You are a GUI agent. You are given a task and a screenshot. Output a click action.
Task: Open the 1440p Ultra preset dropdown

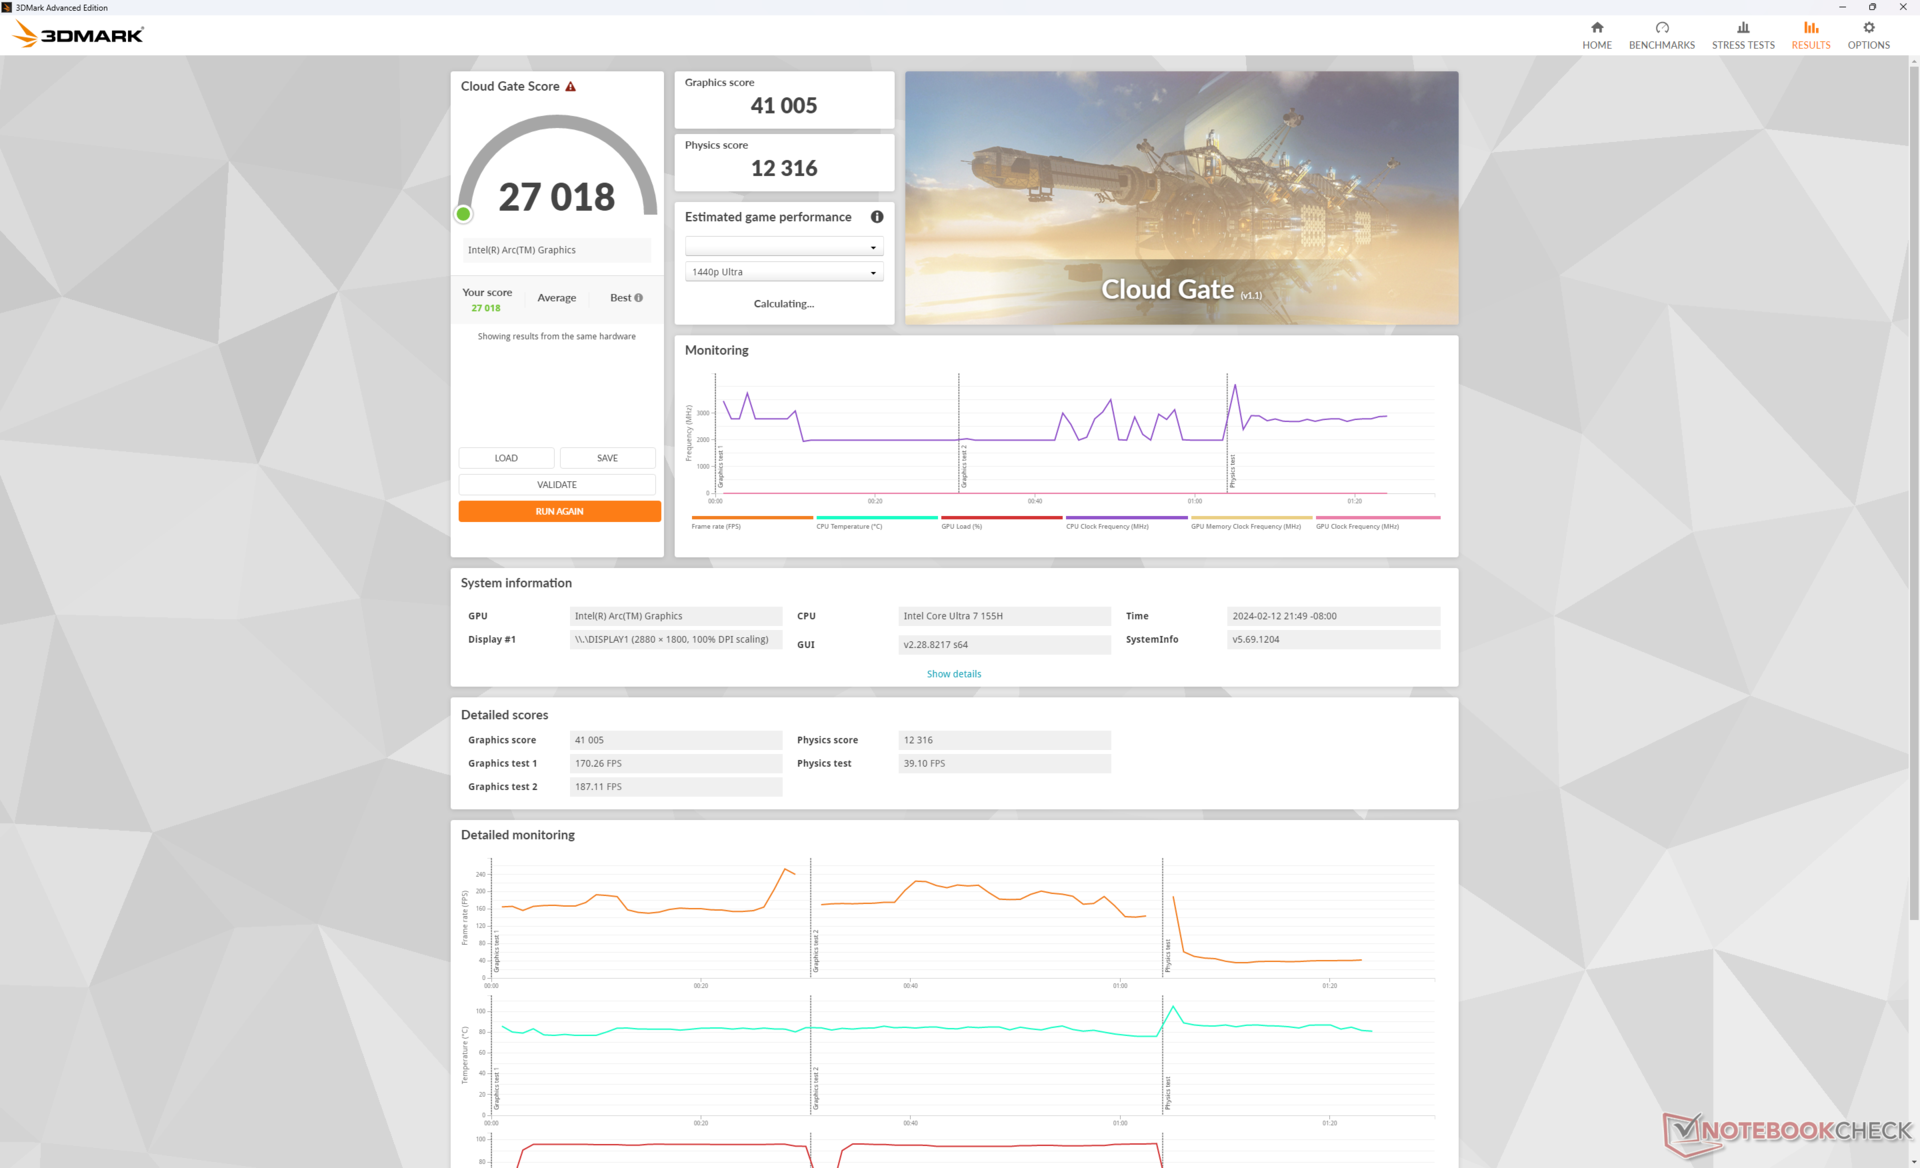tap(783, 272)
